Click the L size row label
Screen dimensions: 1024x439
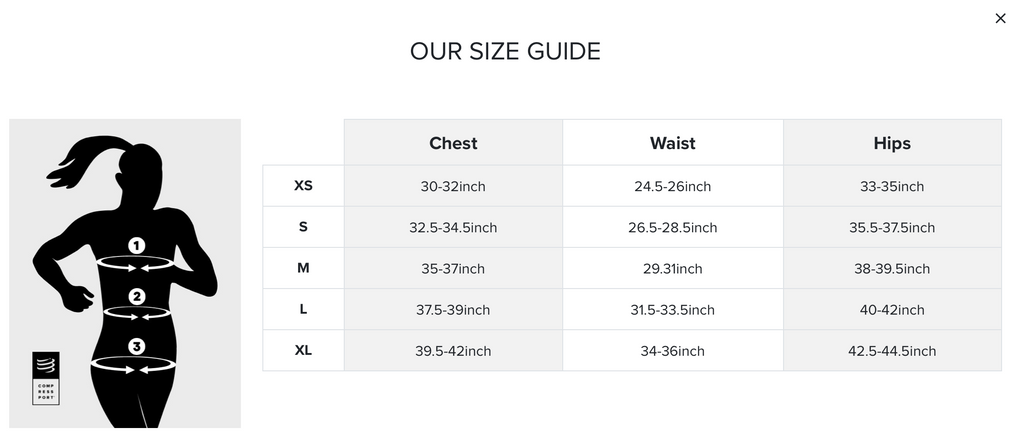click(x=303, y=309)
